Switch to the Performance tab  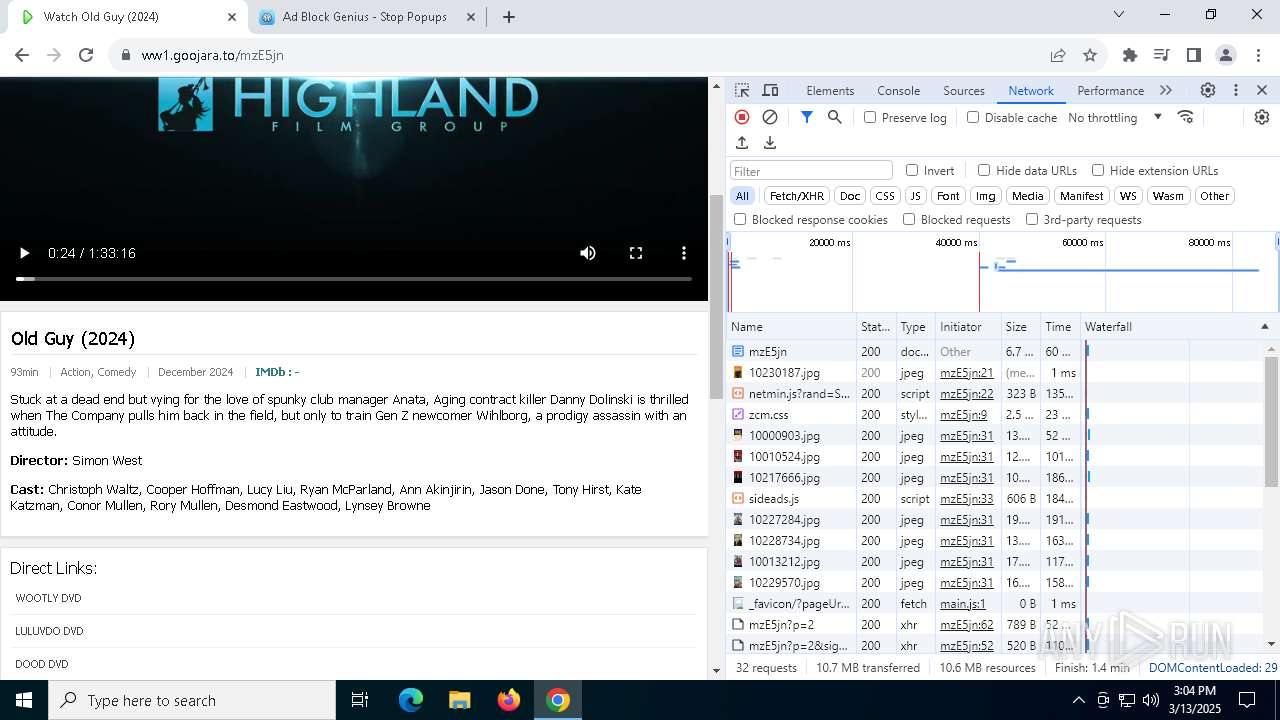tap(1110, 90)
